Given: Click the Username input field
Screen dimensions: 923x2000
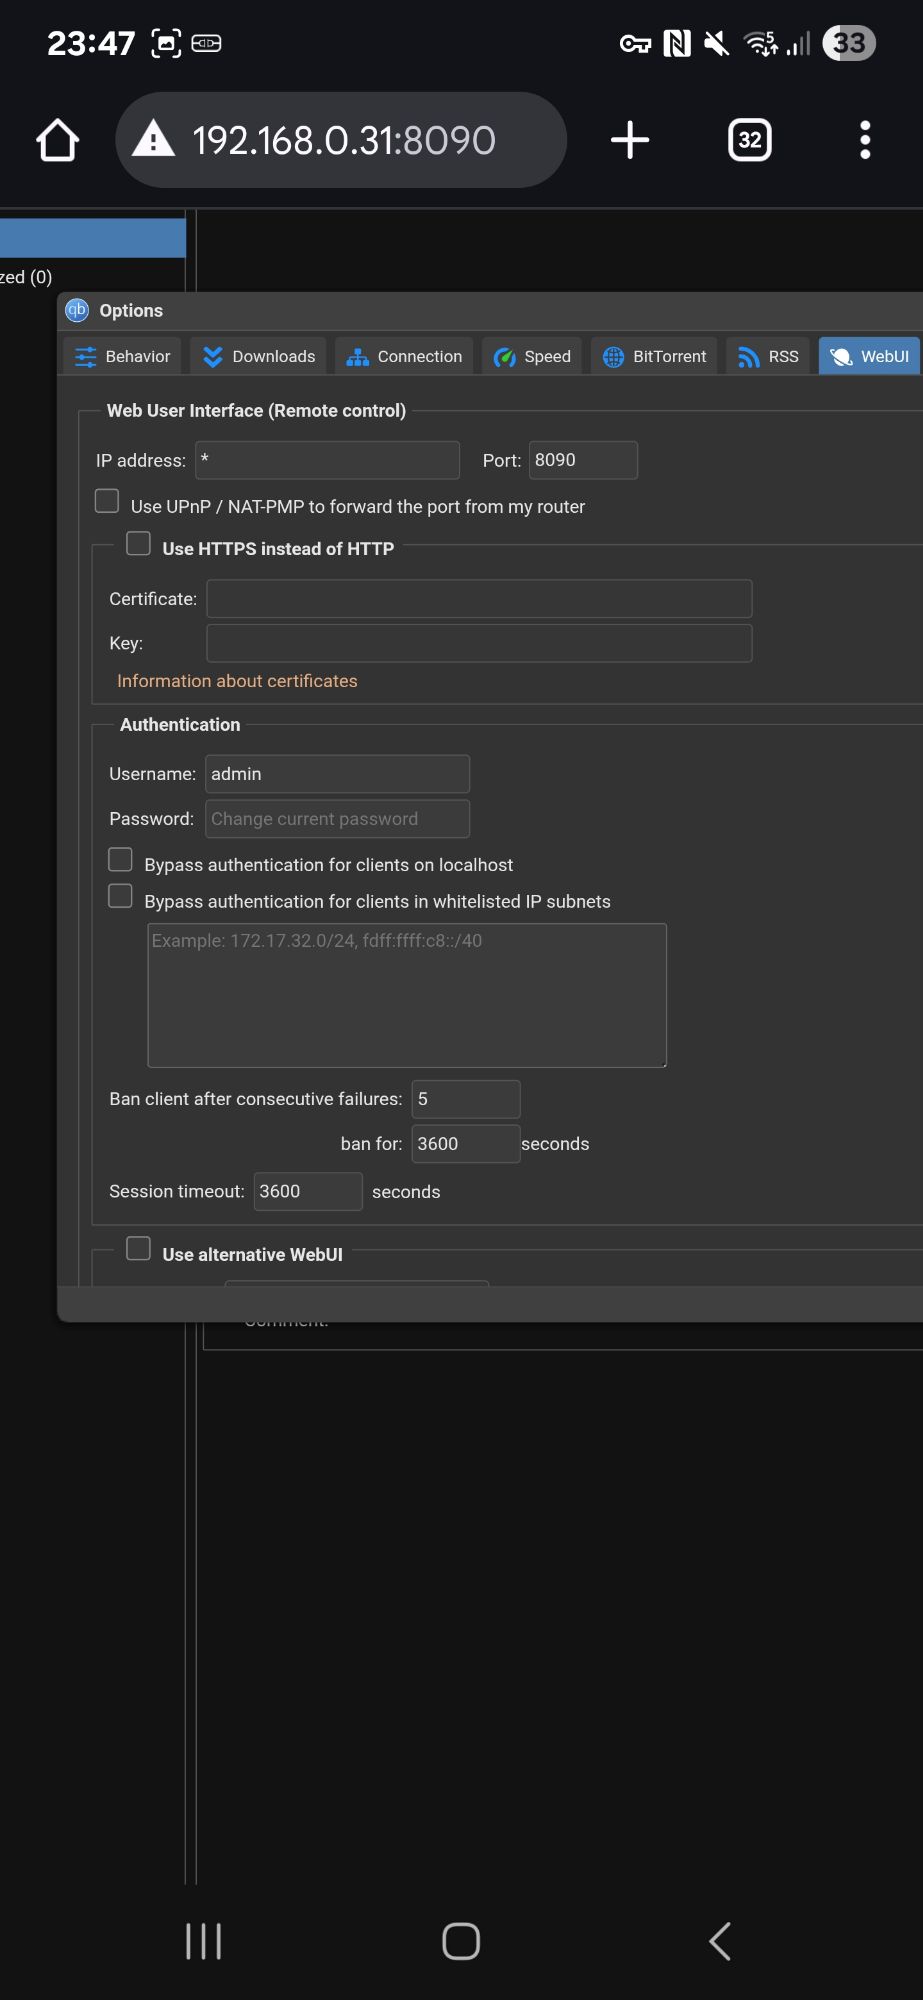Looking at the screenshot, I should point(337,774).
